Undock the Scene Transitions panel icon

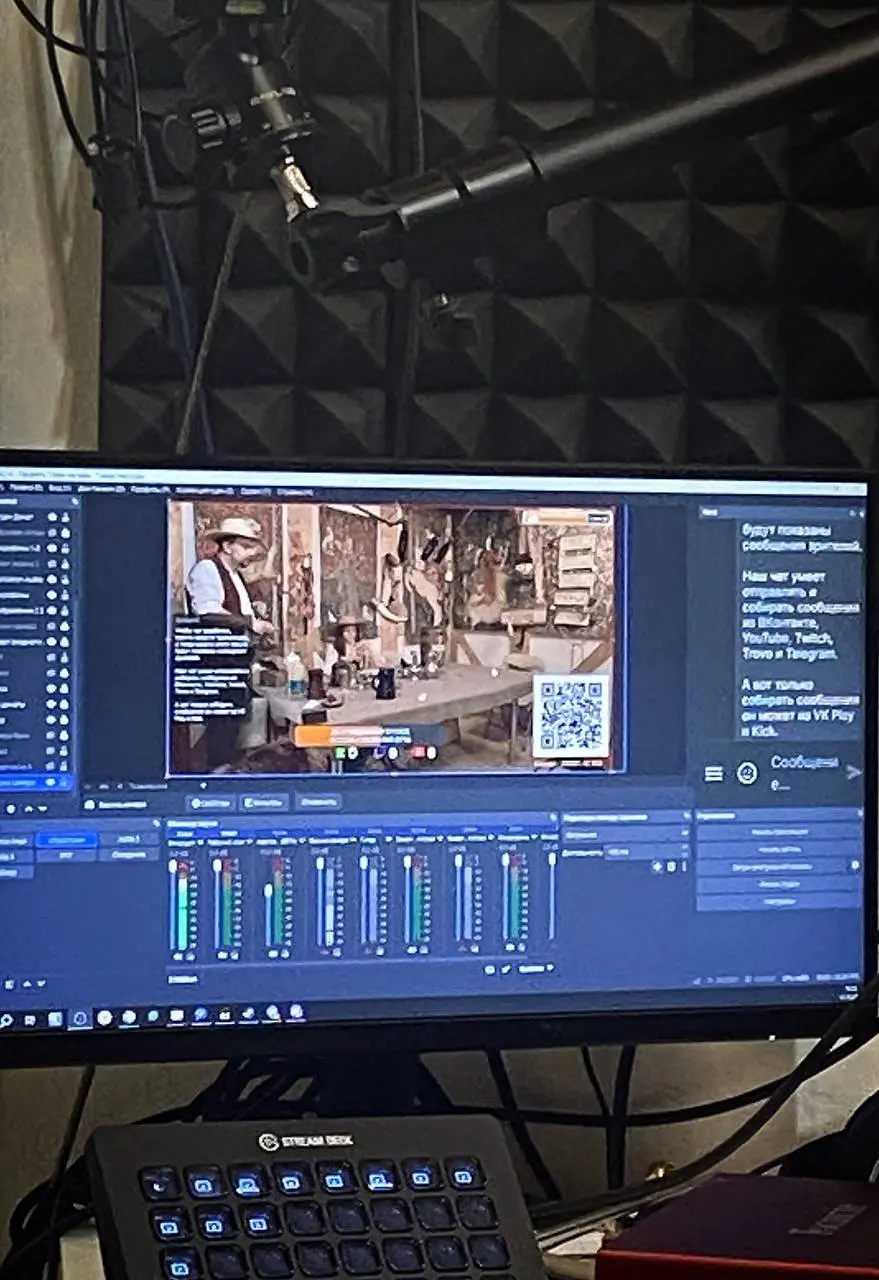685,817
